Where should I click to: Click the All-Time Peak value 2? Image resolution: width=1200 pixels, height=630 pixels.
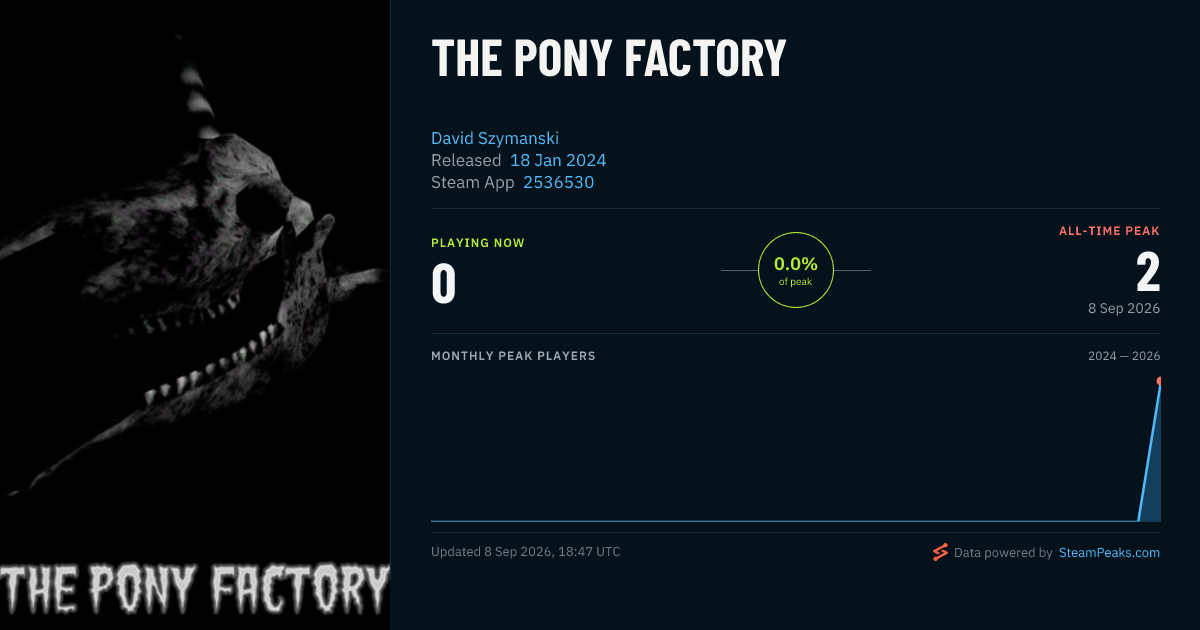(x=1148, y=271)
